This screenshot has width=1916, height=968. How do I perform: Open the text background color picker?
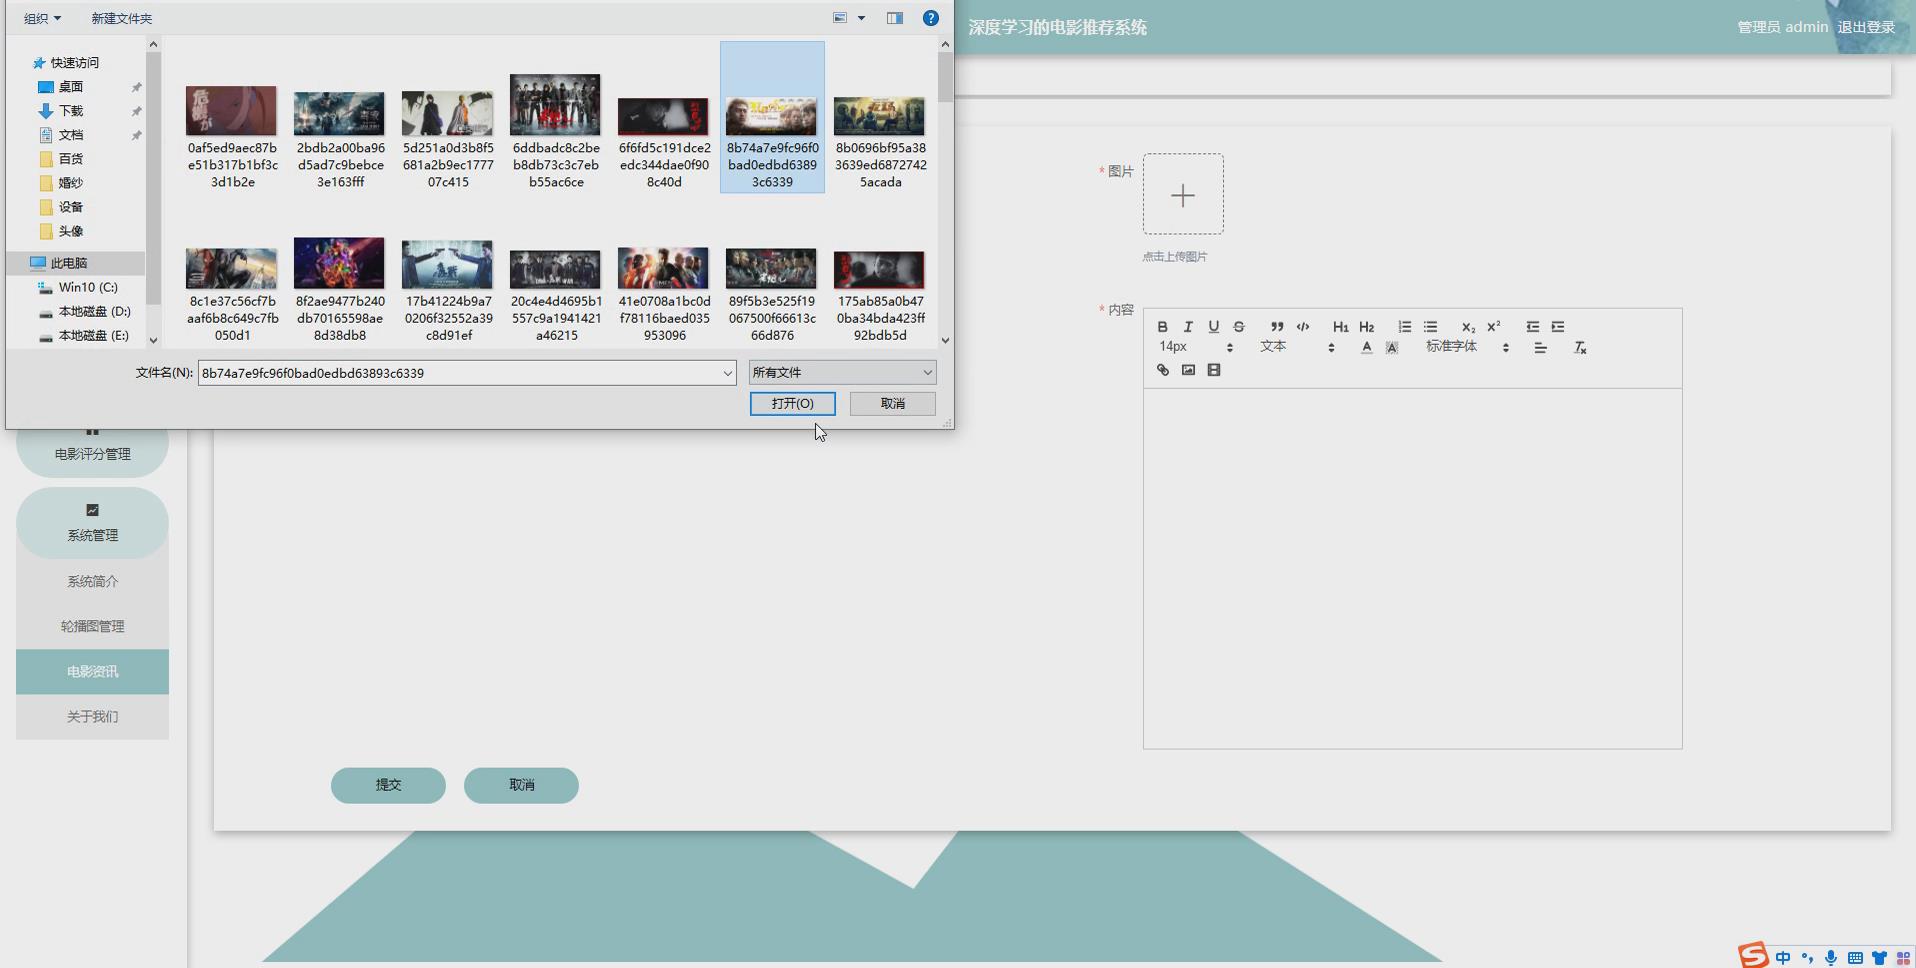coord(1392,348)
